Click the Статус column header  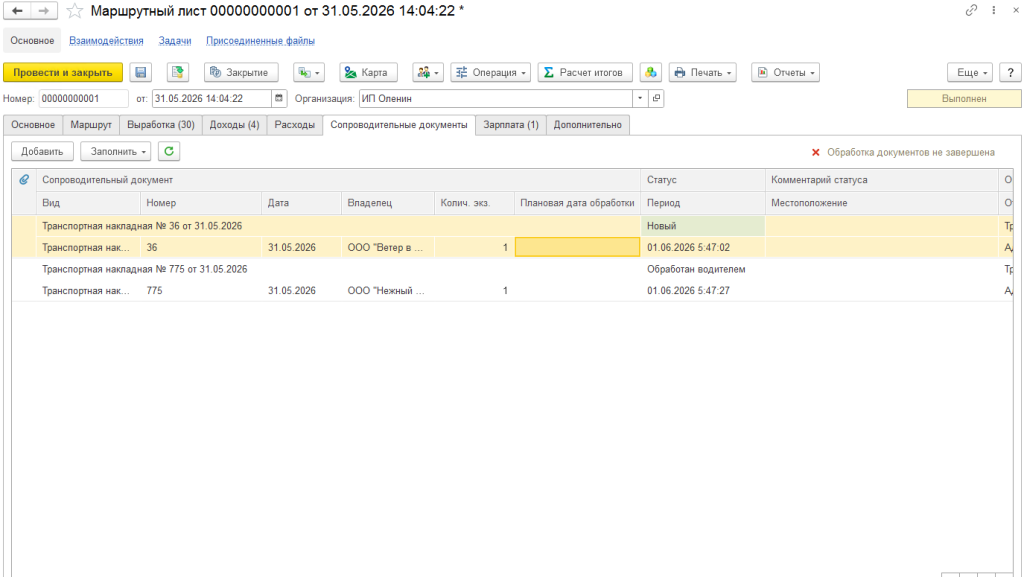703,179
